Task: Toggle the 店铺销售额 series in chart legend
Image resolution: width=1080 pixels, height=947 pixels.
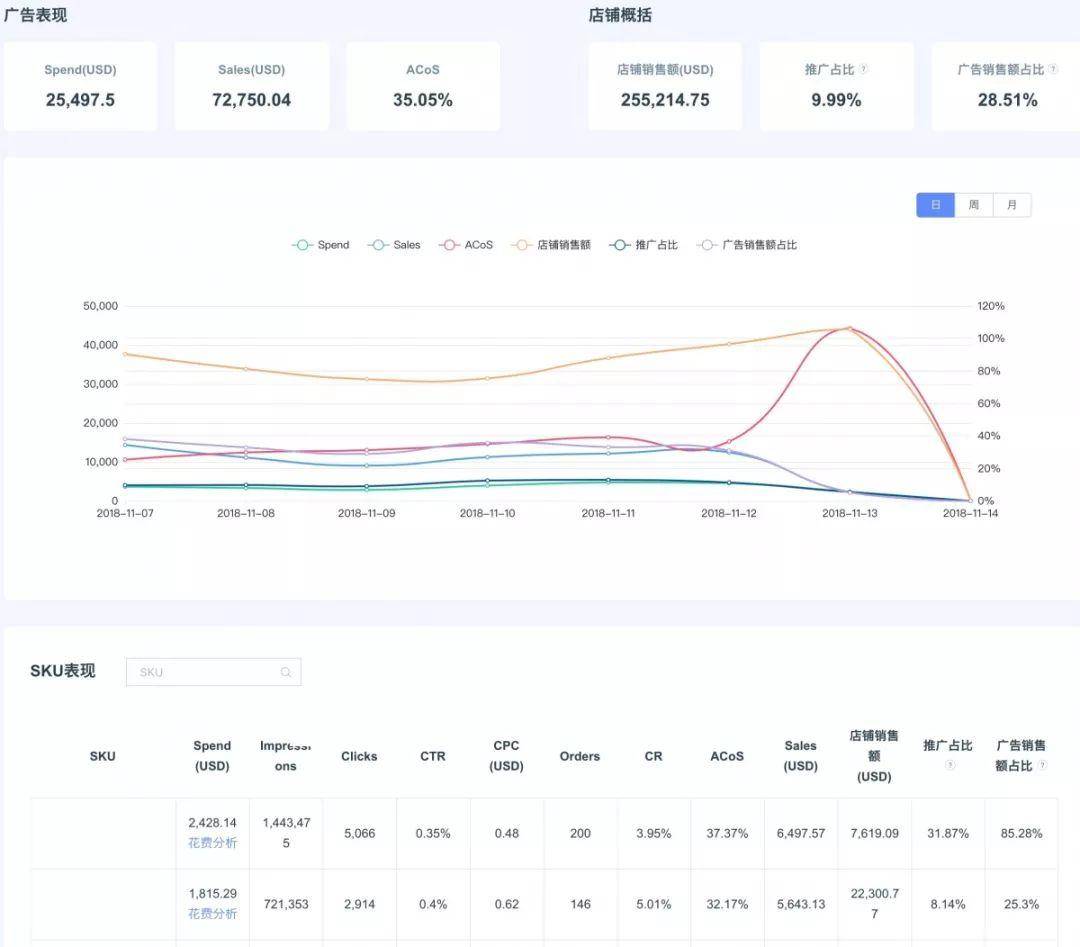Action: coord(551,245)
